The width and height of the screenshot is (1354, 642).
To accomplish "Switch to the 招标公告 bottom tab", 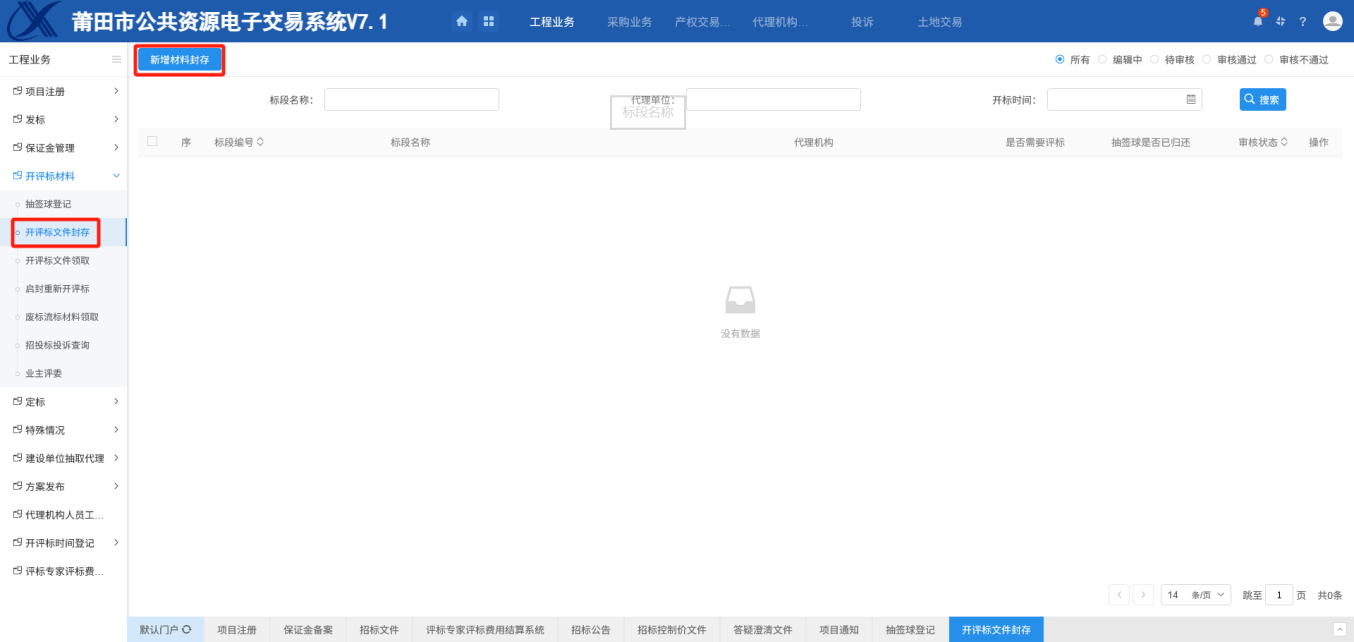I will 591,630.
